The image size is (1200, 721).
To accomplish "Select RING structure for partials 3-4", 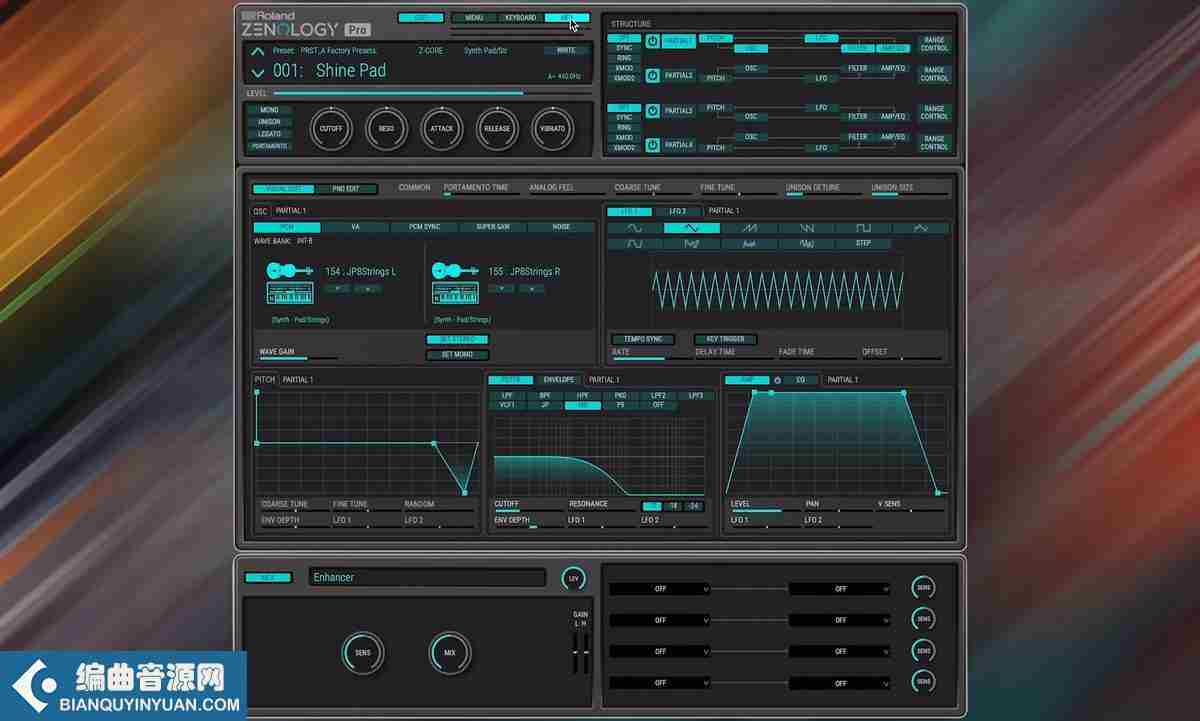I will tap(624, 128).
